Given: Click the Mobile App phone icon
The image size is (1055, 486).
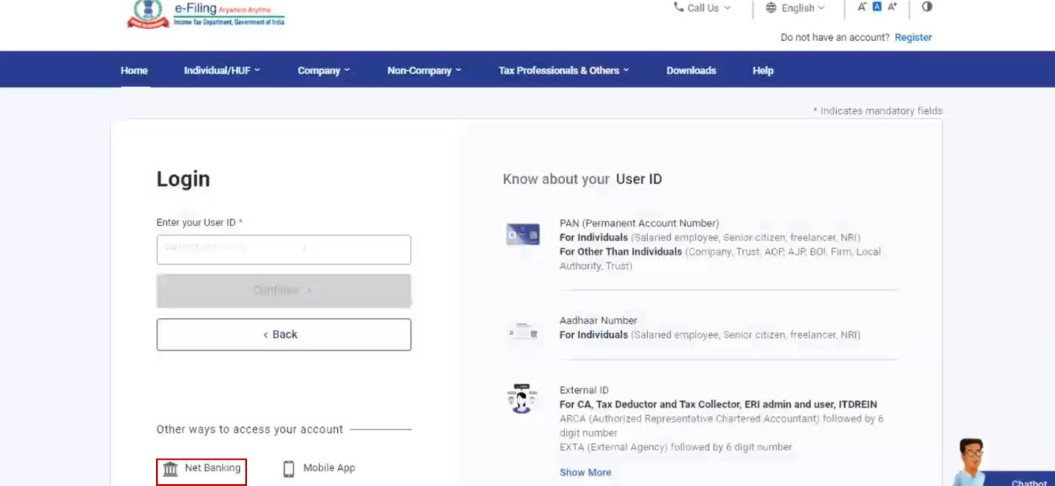Looking at the screenshot, I should pos(289,469).
